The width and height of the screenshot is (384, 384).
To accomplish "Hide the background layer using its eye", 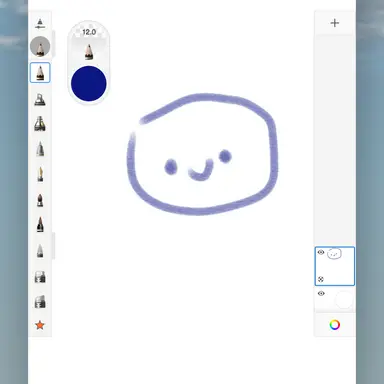I will click(321, 294).
